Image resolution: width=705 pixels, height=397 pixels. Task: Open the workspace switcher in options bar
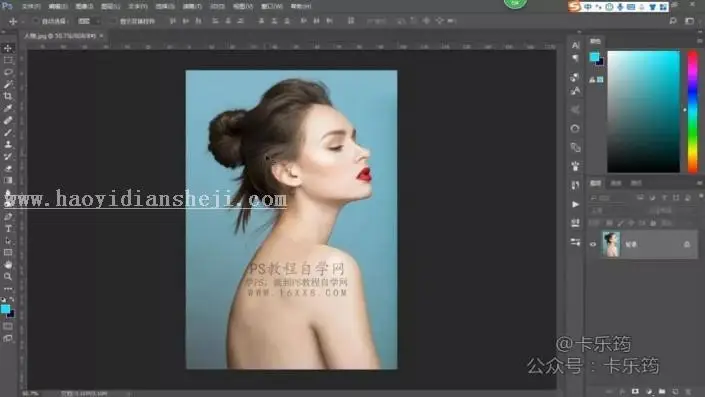[689, 21]
